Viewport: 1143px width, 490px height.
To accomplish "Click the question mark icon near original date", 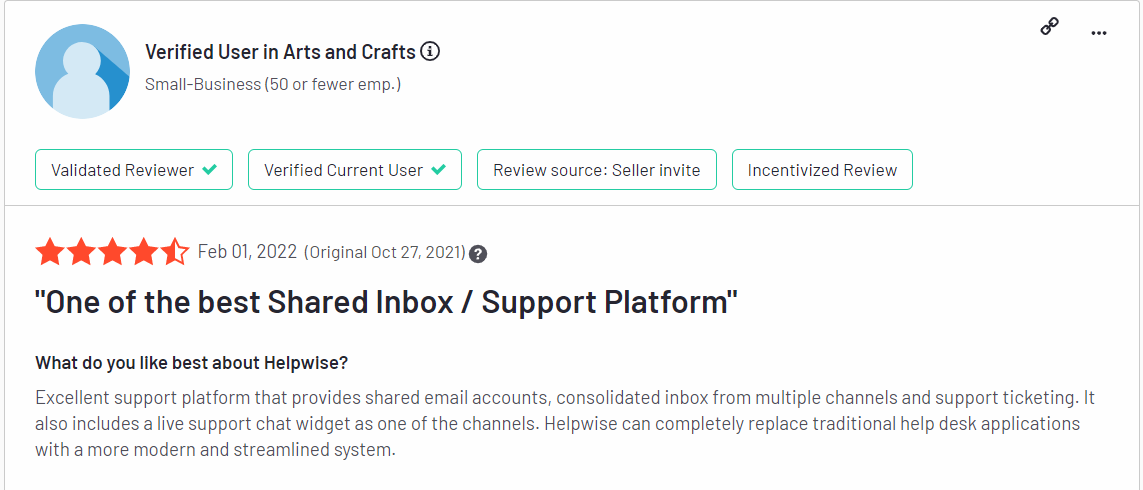I will (478, 254).
